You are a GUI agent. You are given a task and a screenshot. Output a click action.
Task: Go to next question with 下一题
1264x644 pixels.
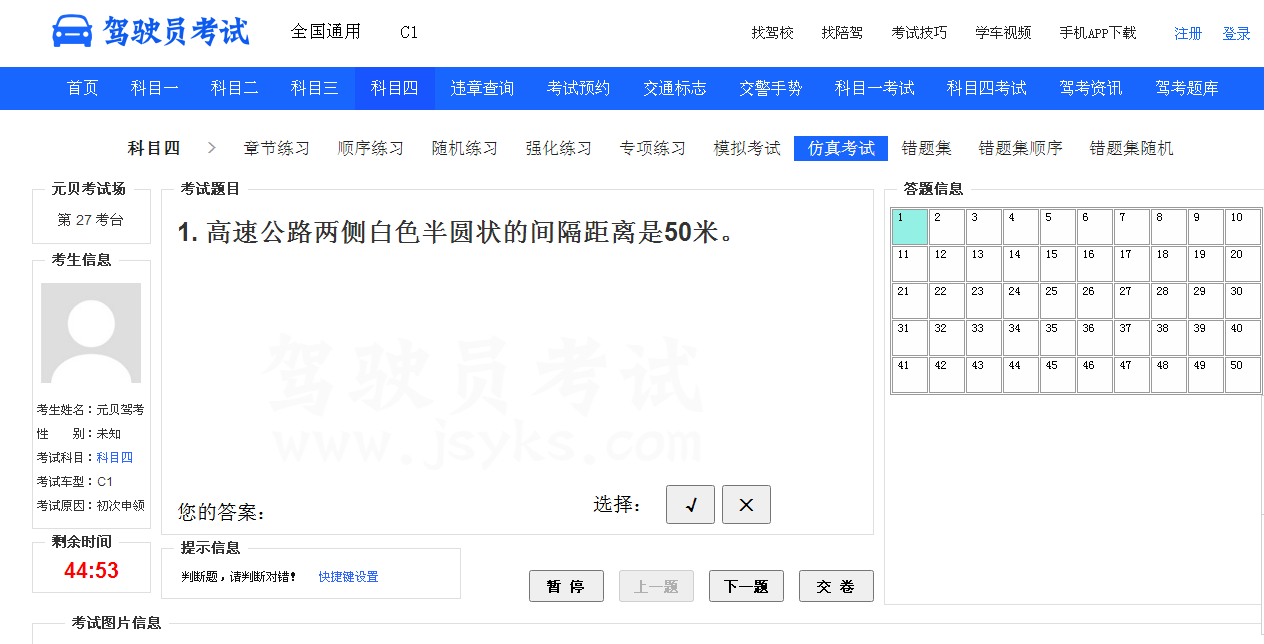click(746, 586)
